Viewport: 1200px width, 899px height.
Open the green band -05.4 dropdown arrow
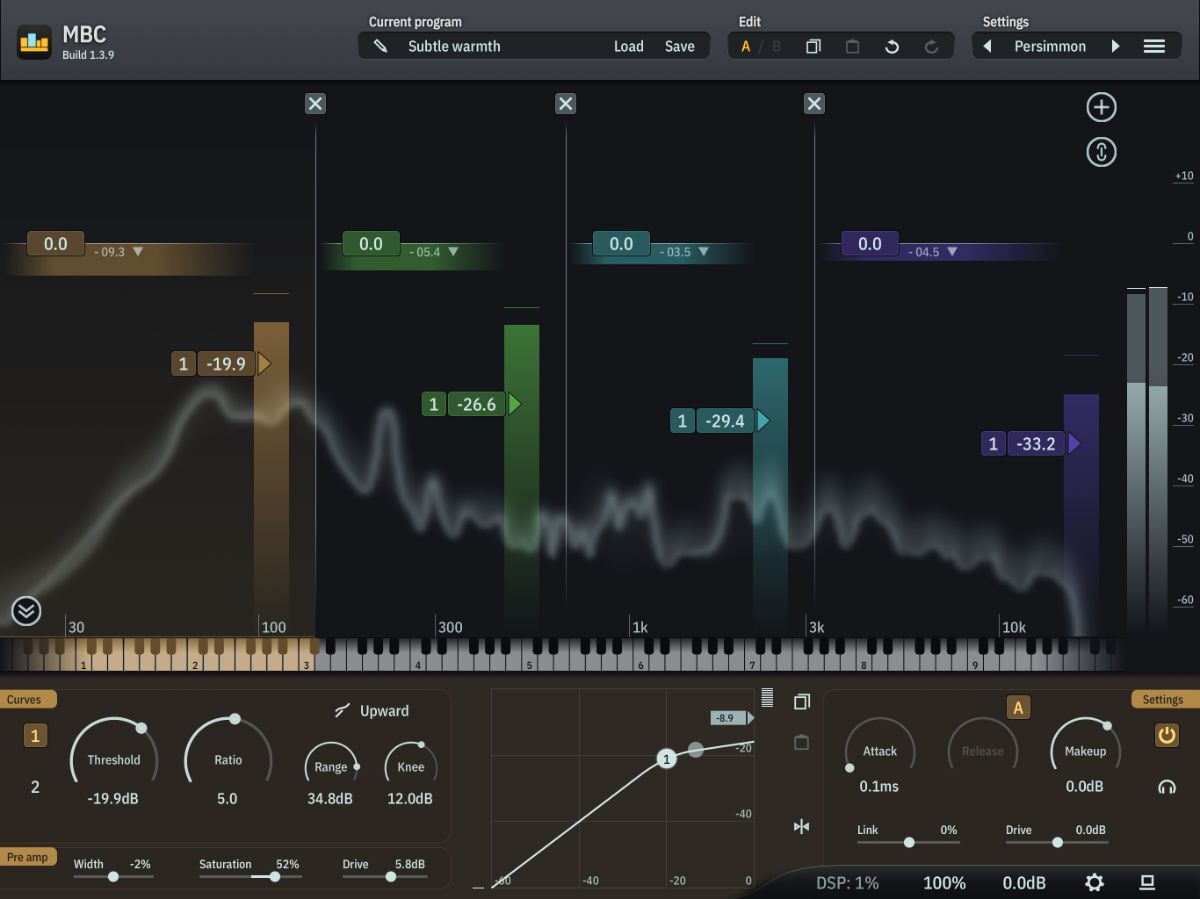453,252
